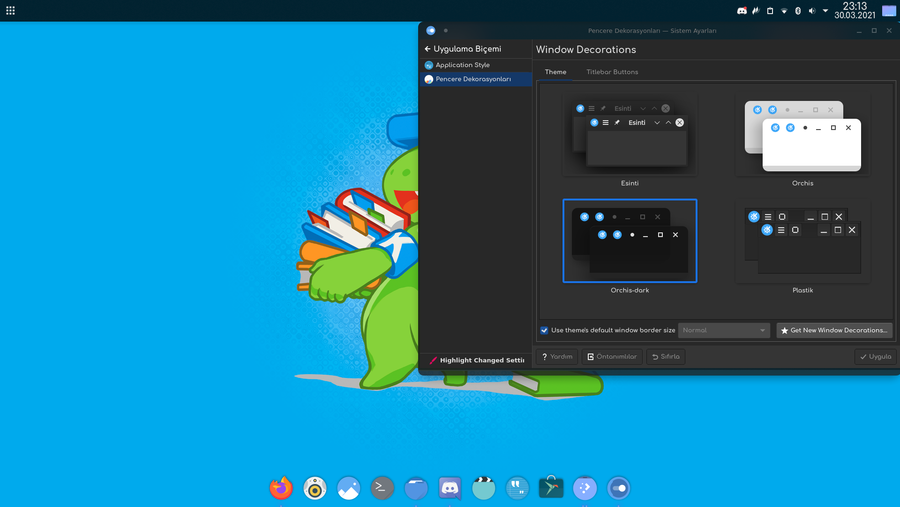Click the Get New Window Decorations button
900x507 pixels.
click(834, 330)
